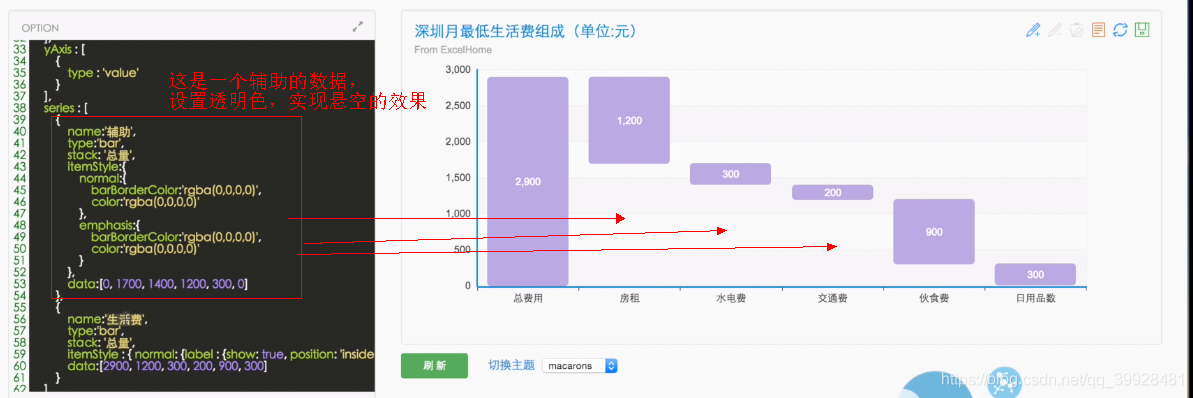Viewport: 1193px width, 398px height.
Task: Open the orange data view icon
Action: coord(1098,30)
